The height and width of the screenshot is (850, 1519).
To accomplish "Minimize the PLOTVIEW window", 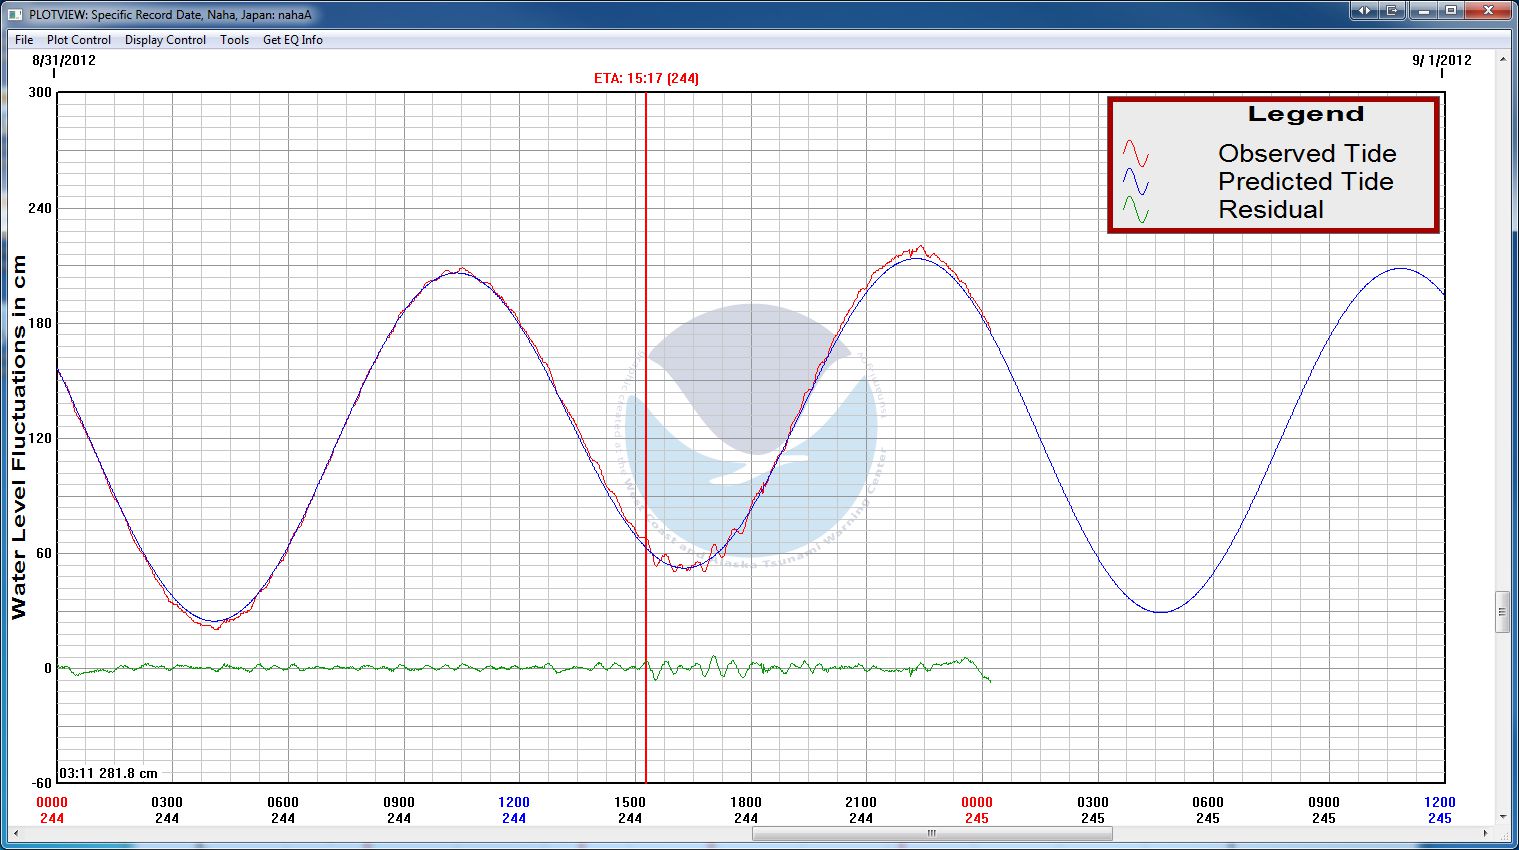I will (1424, 11).
